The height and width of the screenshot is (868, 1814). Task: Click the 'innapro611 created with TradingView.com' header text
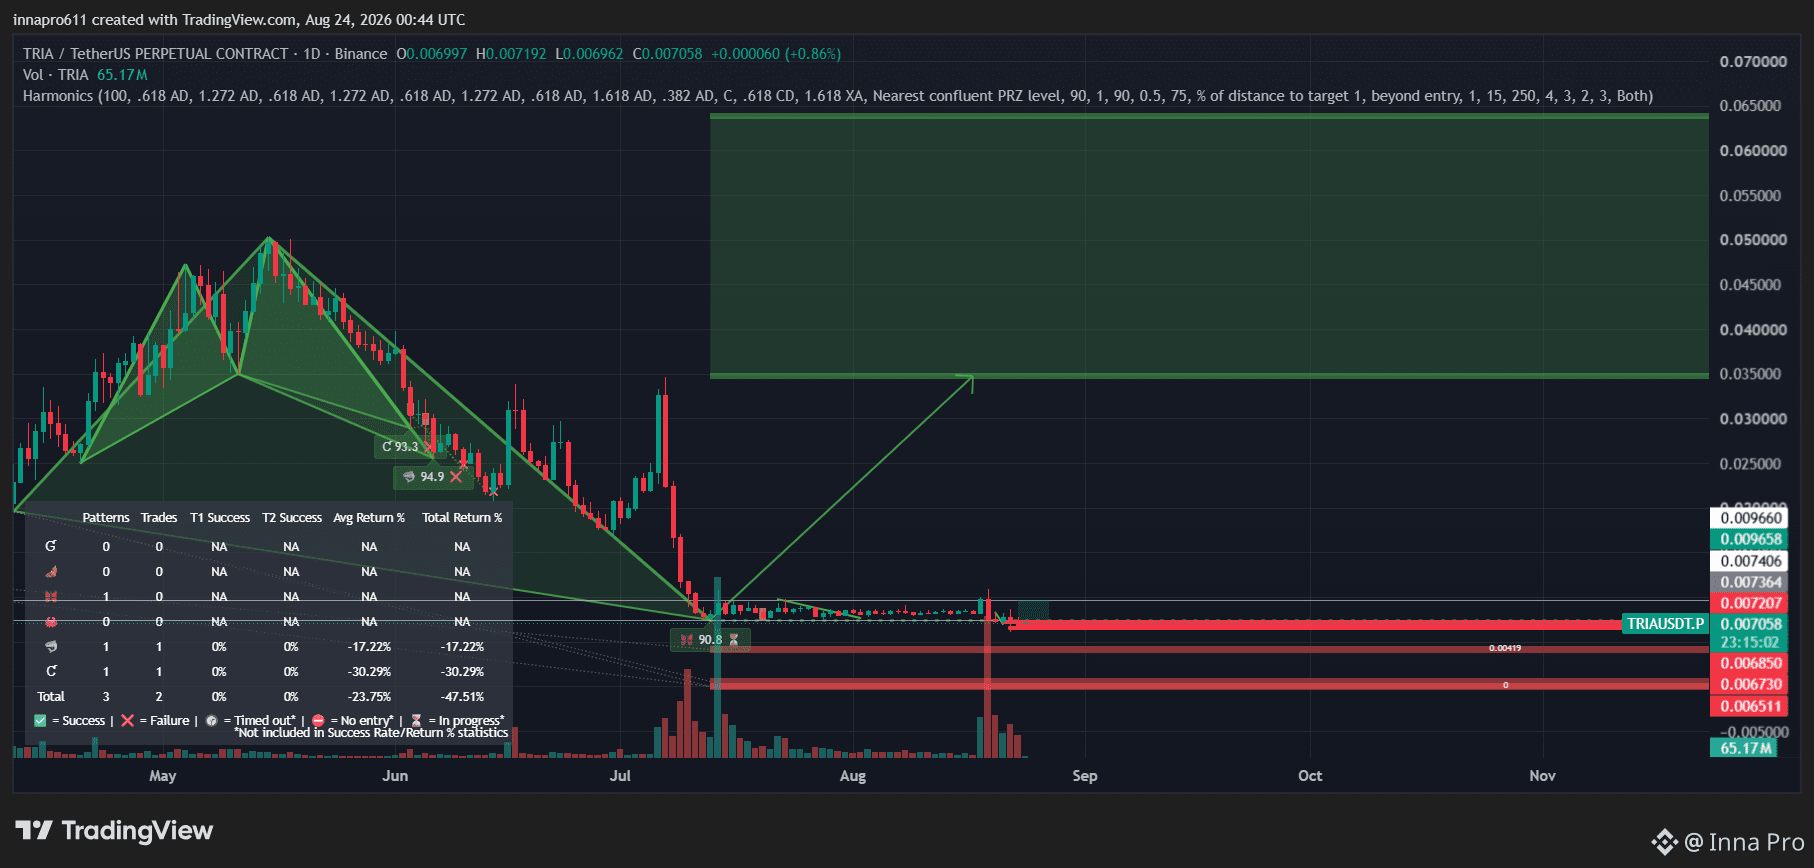(155, 20)
